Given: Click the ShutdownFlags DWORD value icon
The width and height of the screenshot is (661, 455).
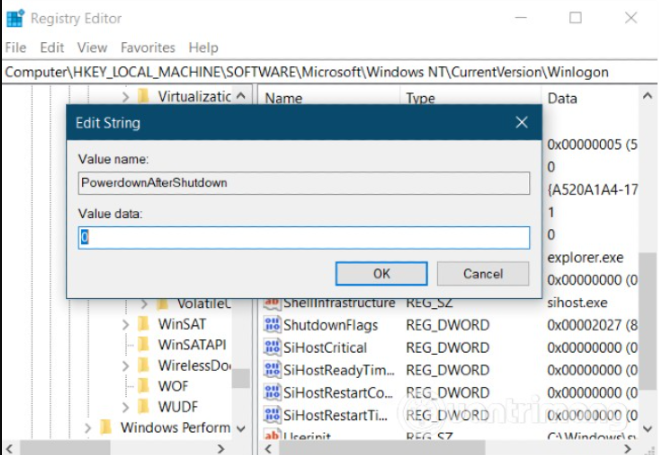Looking at the screenshot, I should [272, 325].
